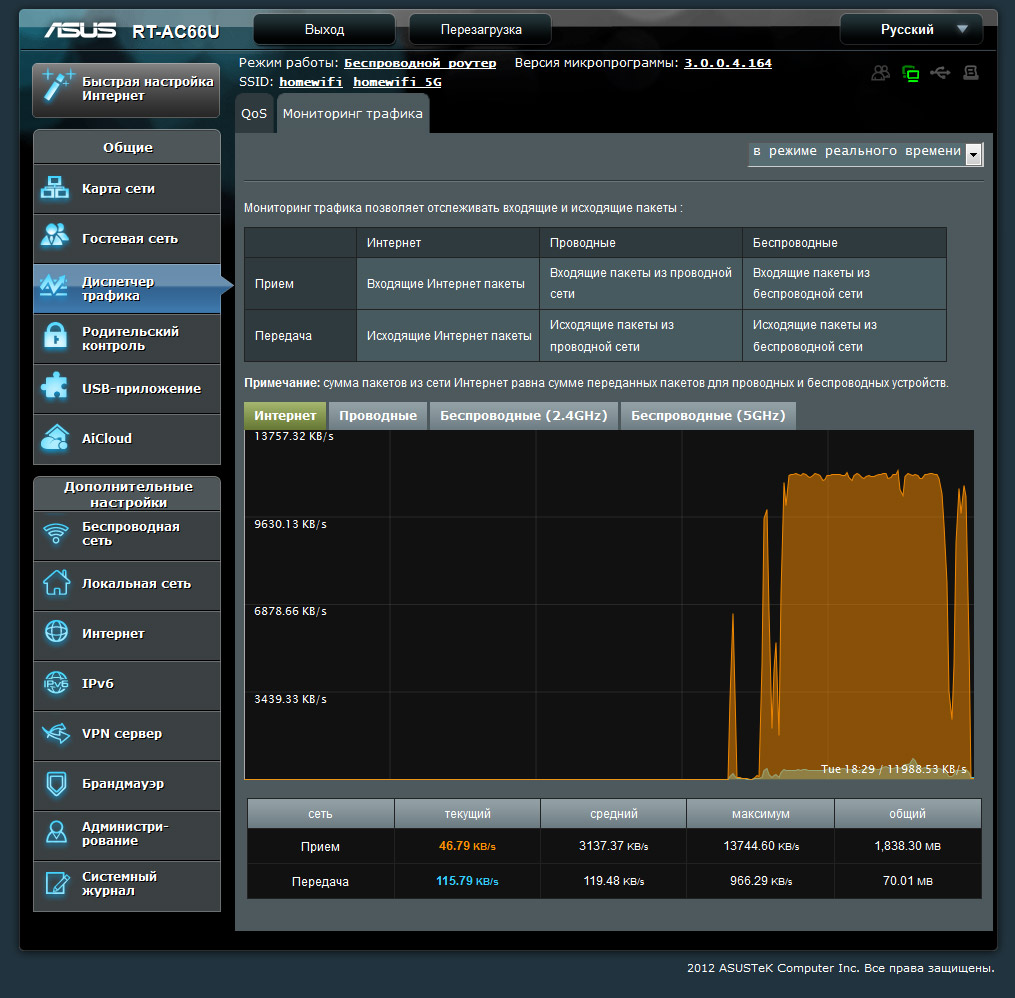Screen dimensions: 1015x998
Task: Click the Прием average 3137.37 KB/s cell
Action: coord(614,846)
